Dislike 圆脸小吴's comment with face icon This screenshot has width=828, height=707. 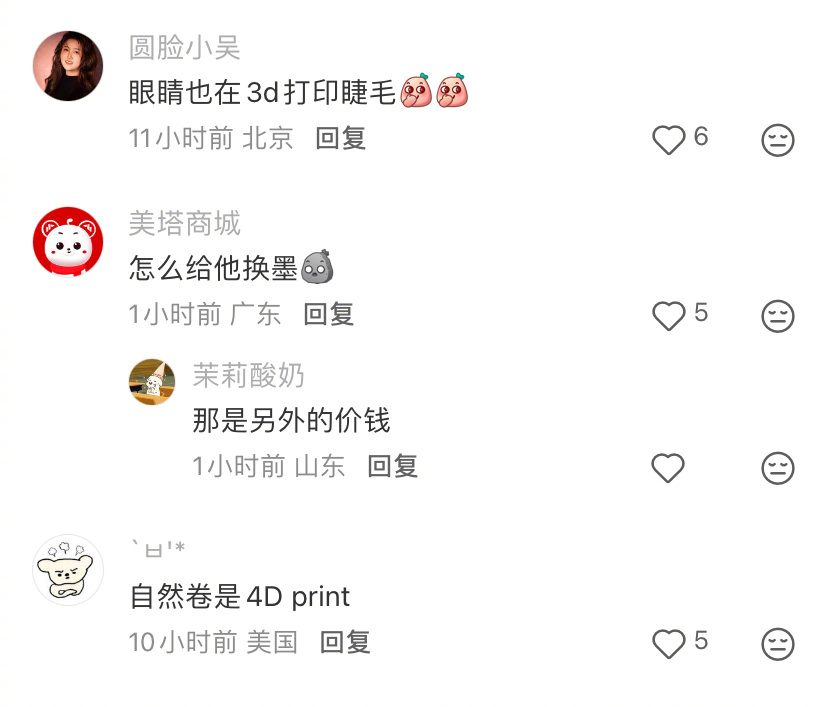pyautogui.click(x=777, y=140)
